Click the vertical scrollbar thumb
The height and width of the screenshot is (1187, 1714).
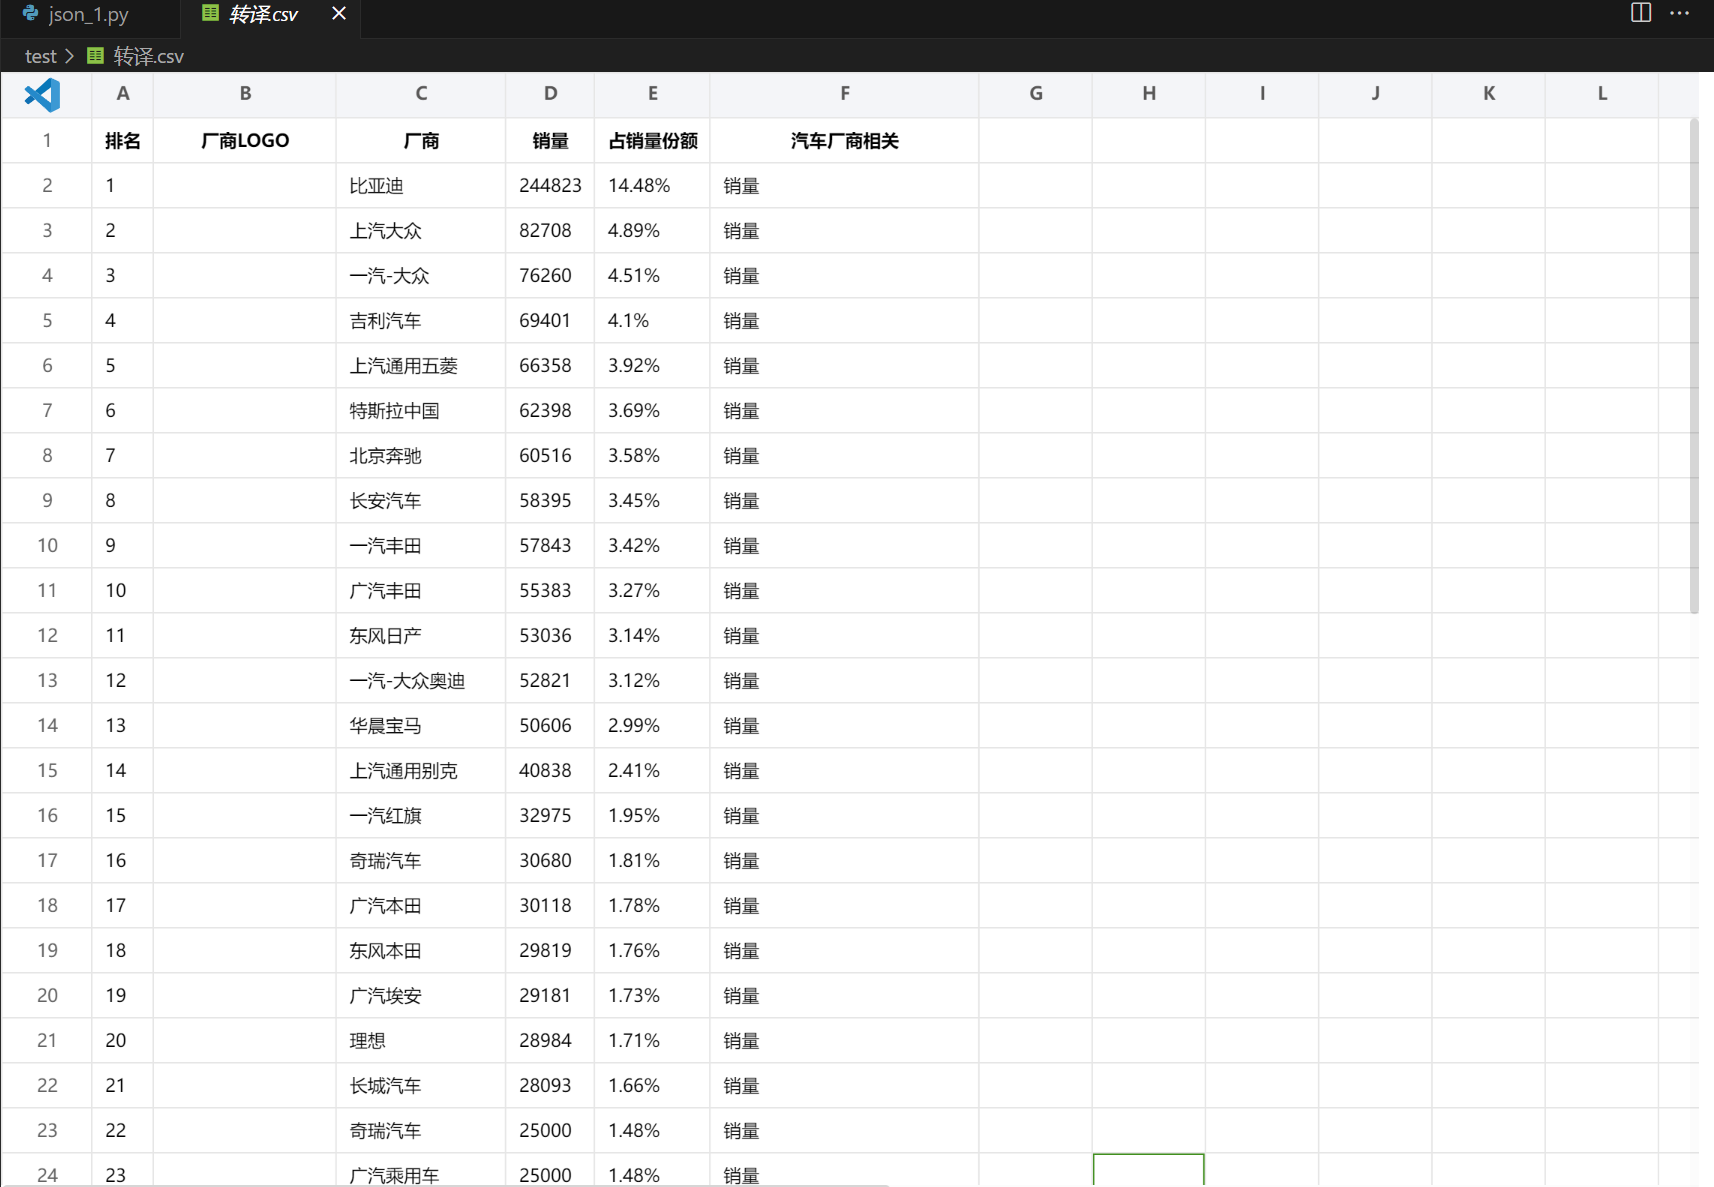(1694, 366)
